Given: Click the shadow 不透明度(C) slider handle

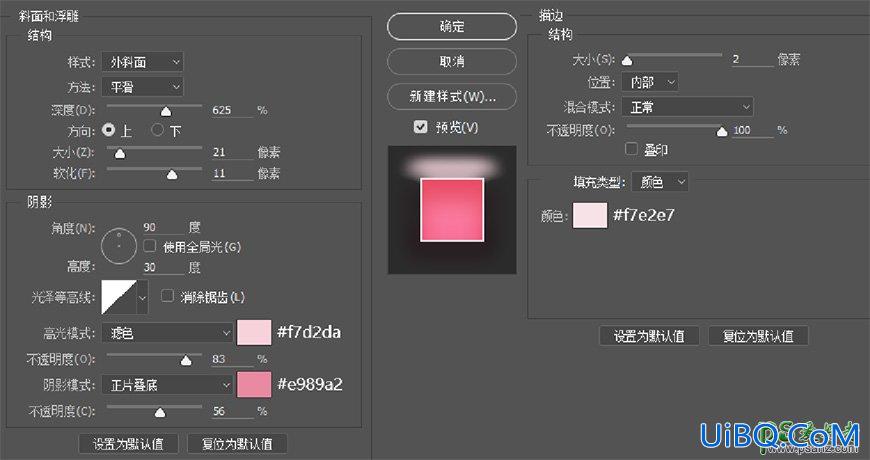Looking at the screenshot, I should pyautogui.click(x=160, y=412).
